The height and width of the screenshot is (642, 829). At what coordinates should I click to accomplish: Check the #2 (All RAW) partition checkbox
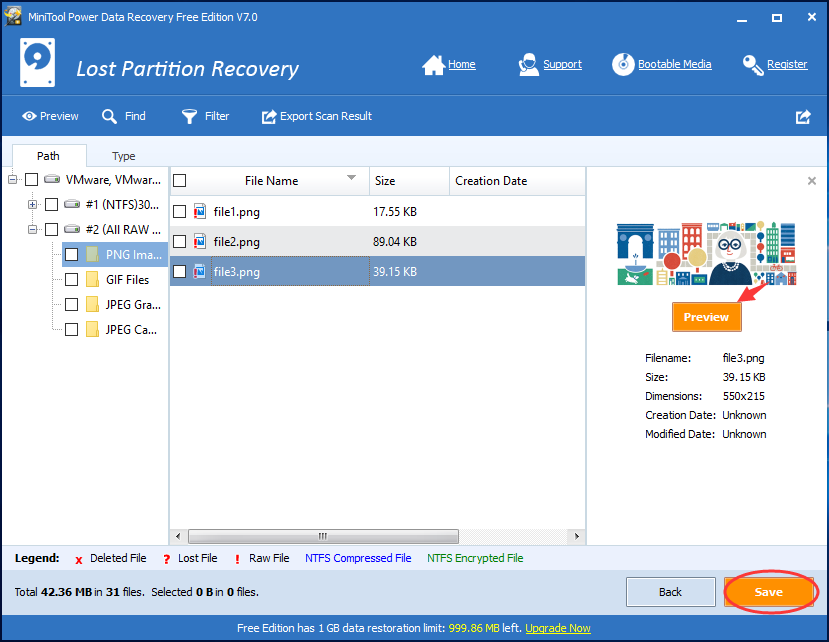[x=51, y=230]
